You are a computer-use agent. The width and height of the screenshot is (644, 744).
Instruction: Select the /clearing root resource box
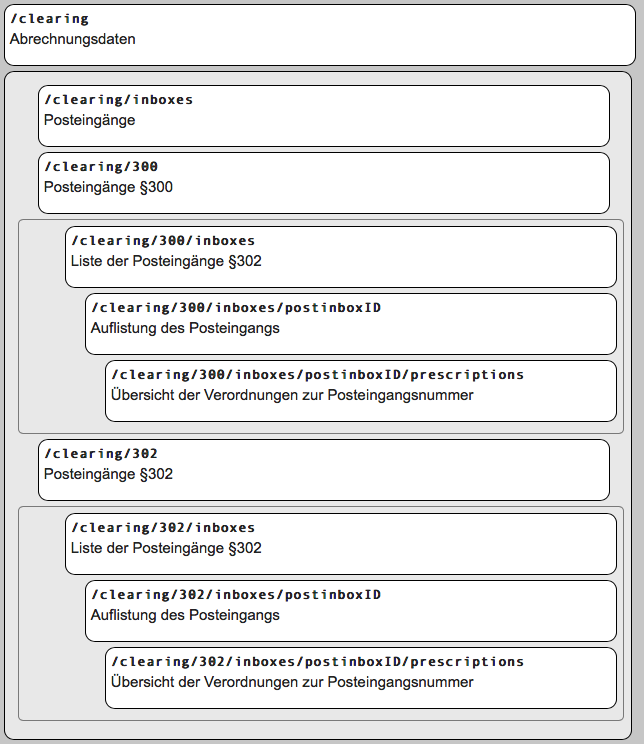point(320,35)
